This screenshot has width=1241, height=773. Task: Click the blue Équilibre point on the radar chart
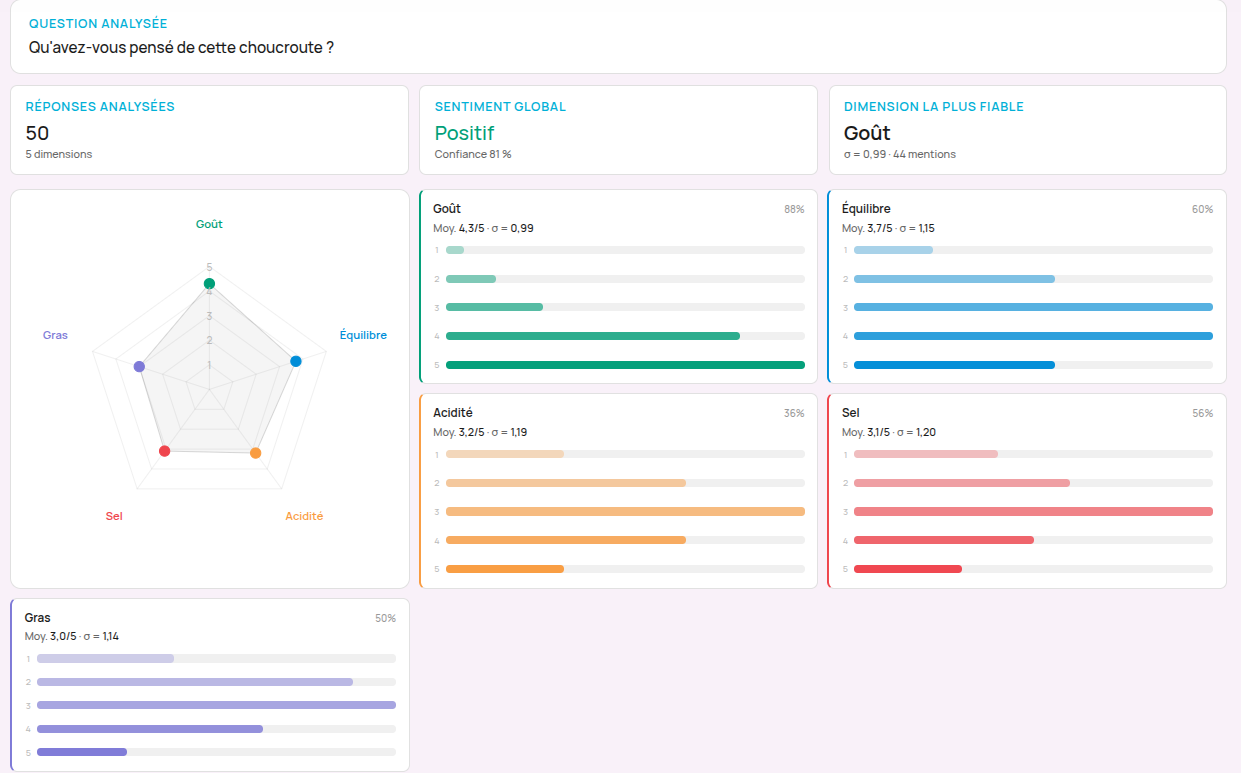coord(295,361)
